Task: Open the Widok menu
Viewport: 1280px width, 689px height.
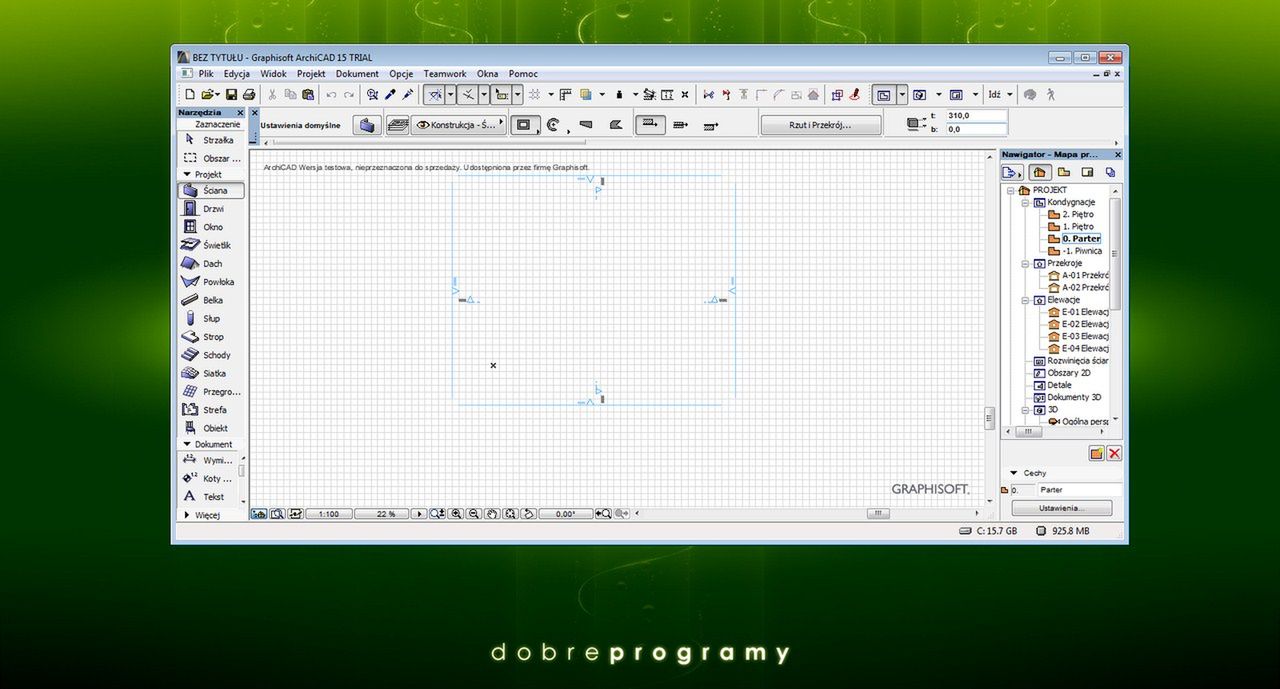Action: coord(273,74)
